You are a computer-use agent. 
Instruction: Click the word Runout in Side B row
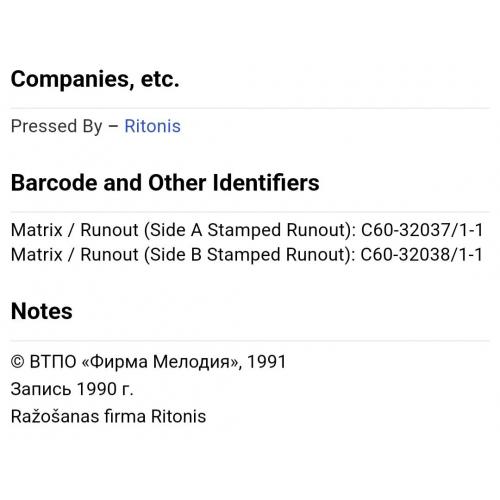(109, 255)
